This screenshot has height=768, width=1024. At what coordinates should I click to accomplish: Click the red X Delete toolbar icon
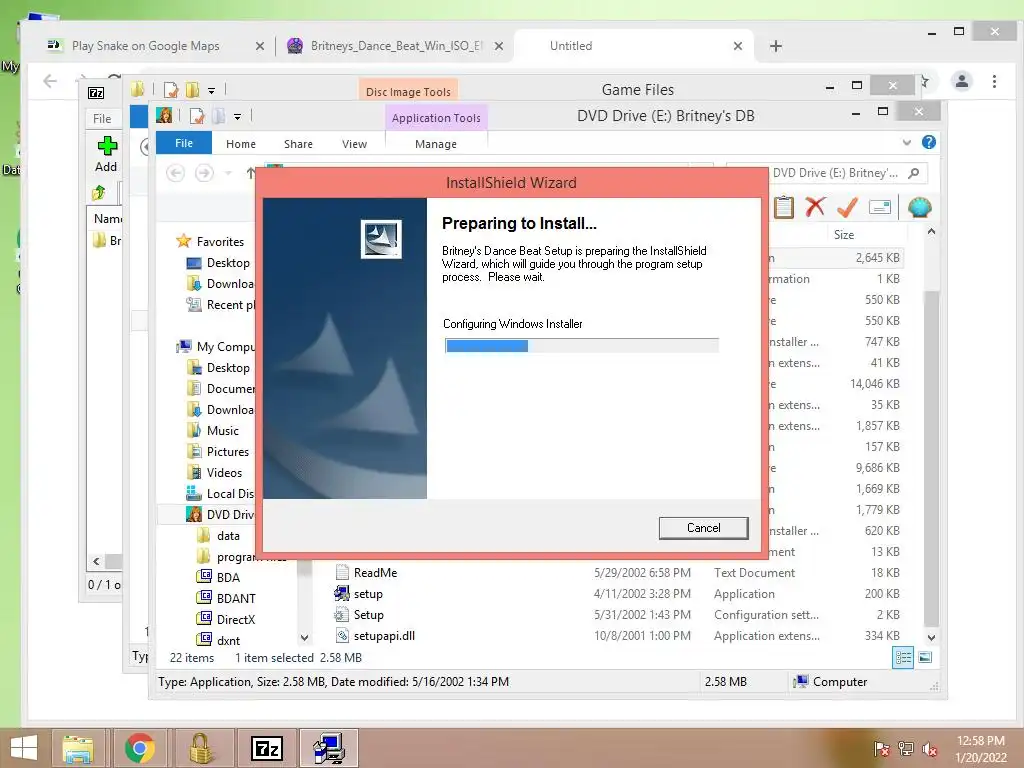pos(814,207)
